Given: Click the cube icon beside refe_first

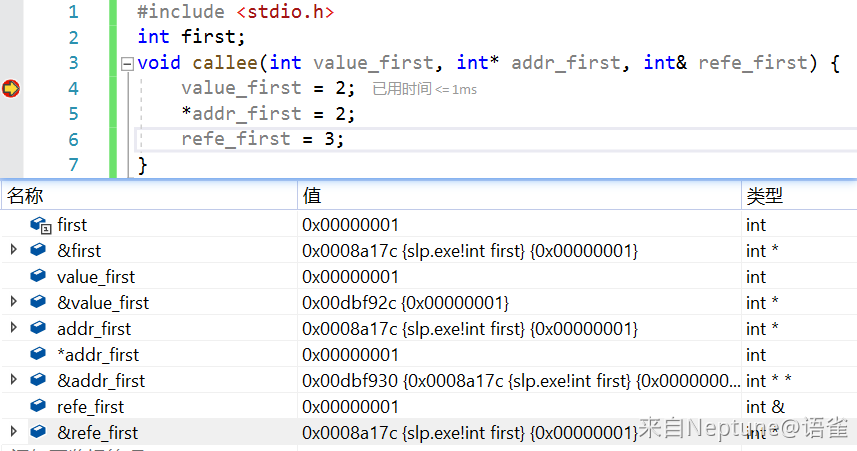Looking at the screenshot, I should [38, 406].
